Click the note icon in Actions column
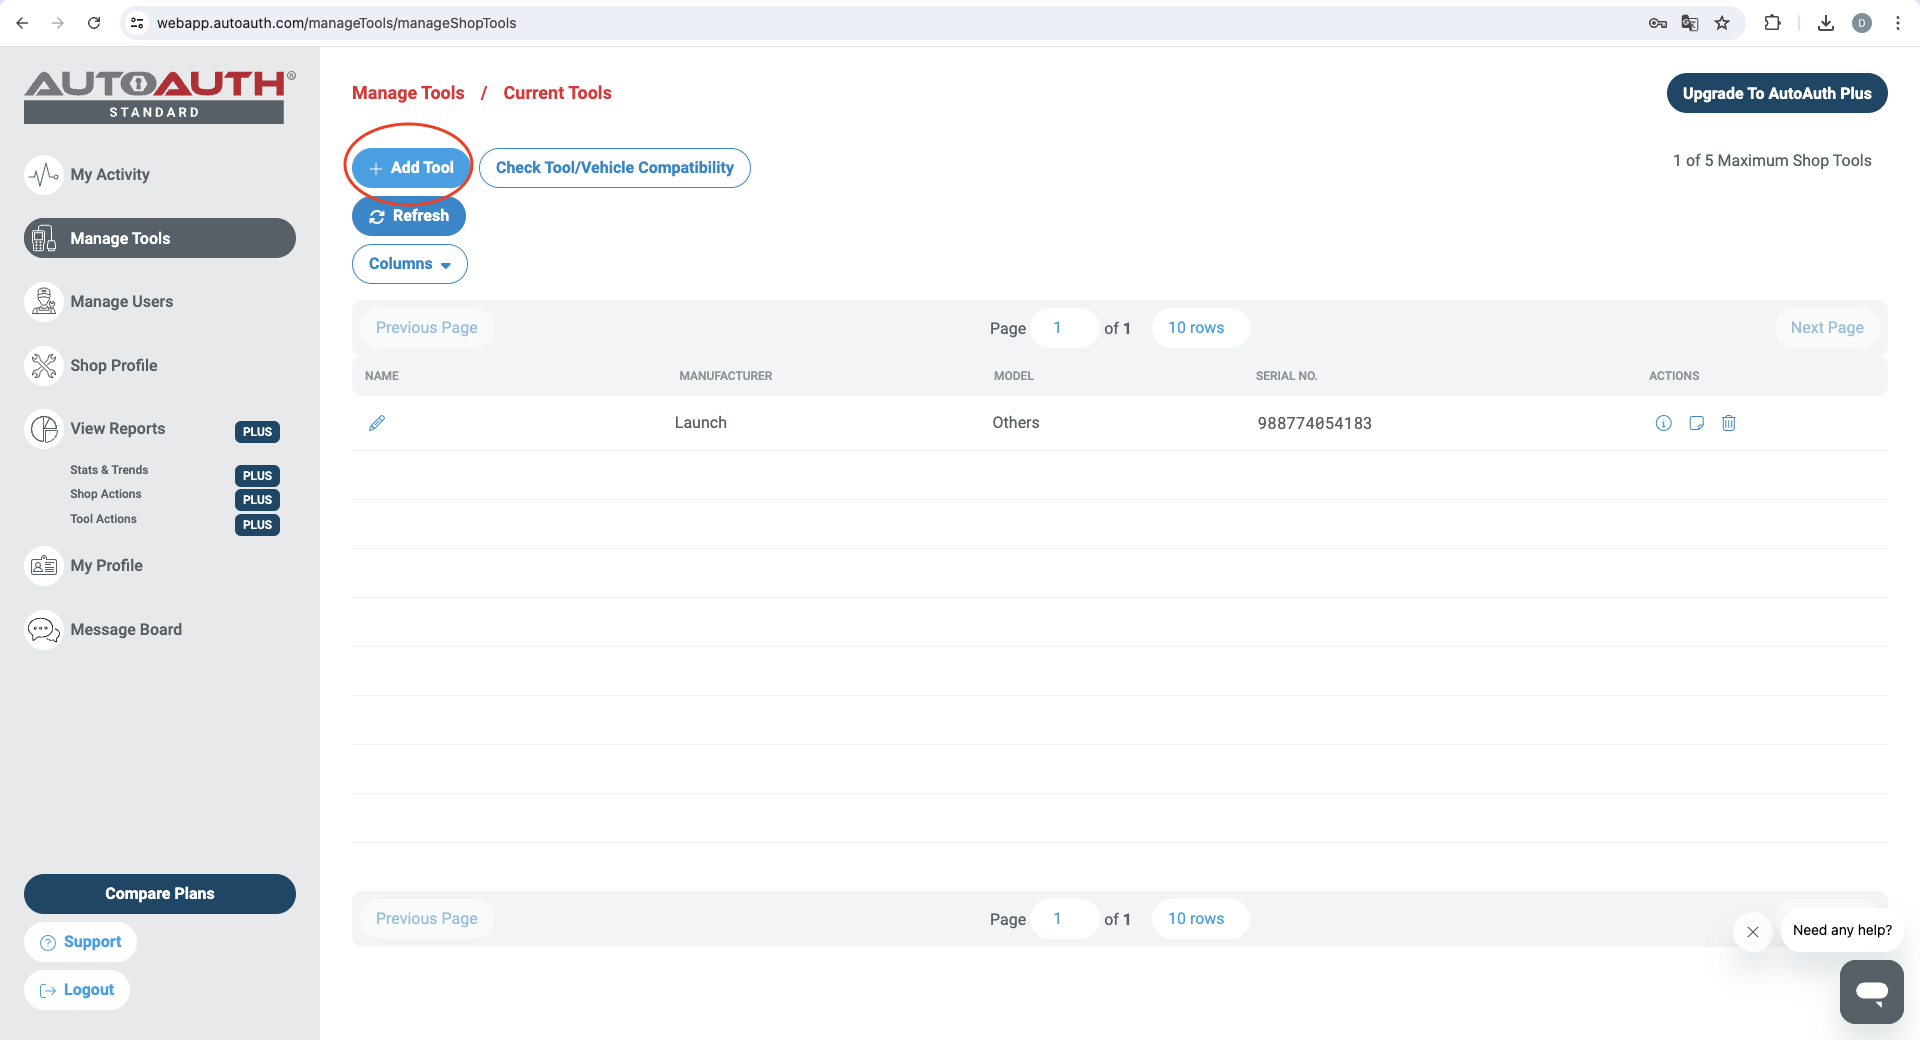The height and width of the screenshot is (1040, 1920). pyautogui.click(x=1696, y=423)
